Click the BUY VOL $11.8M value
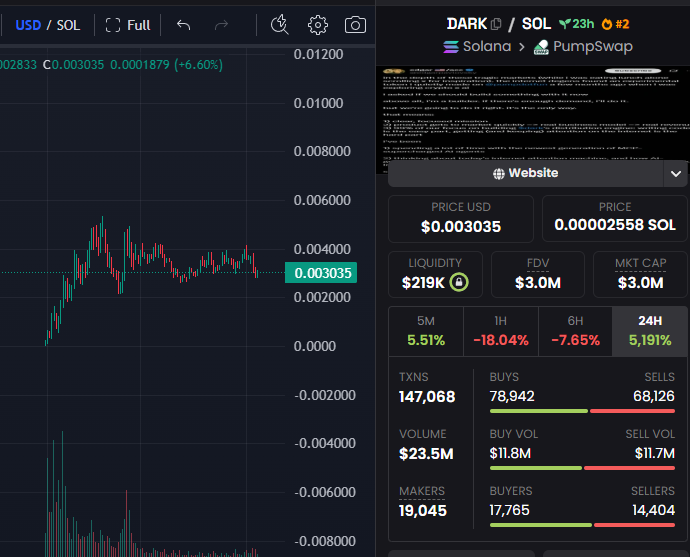The width and height of the screenshot is (690, 557). point(510,453)
